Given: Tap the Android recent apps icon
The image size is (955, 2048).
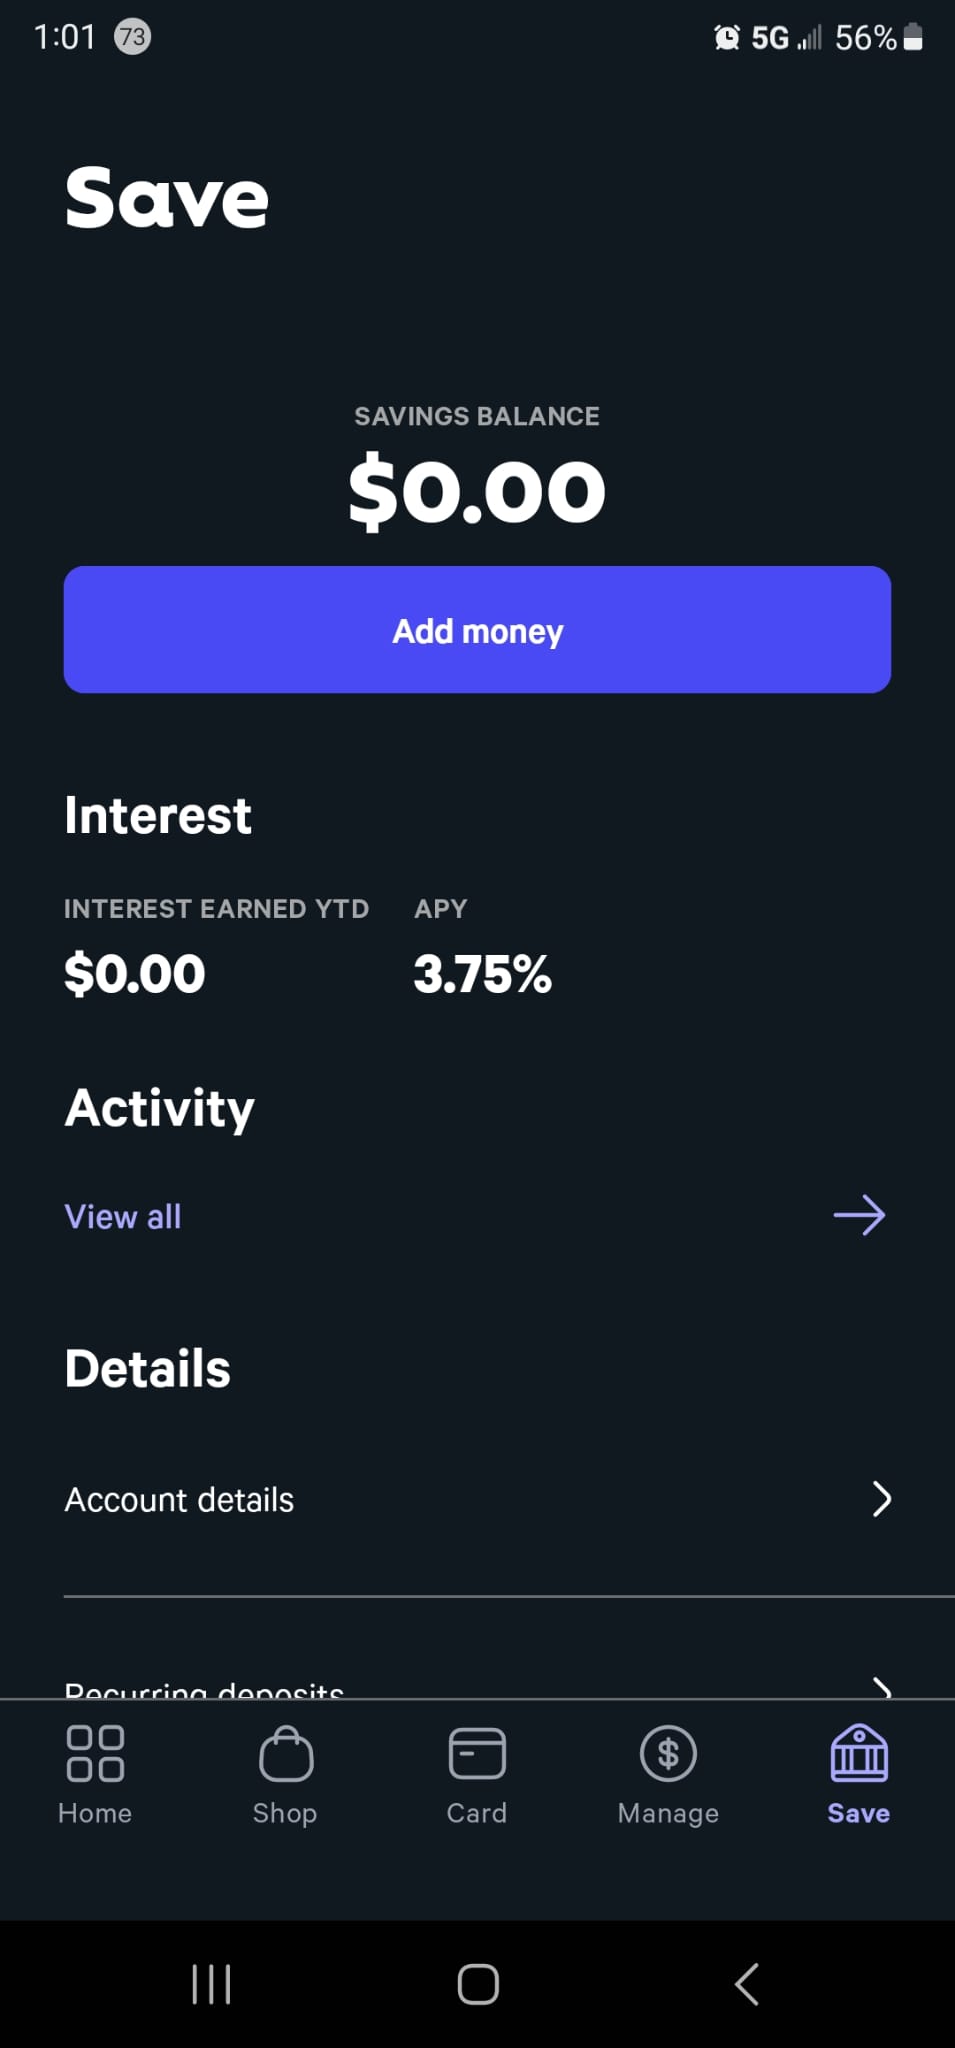Looking at the screenshot, I should pos(211,1984).
